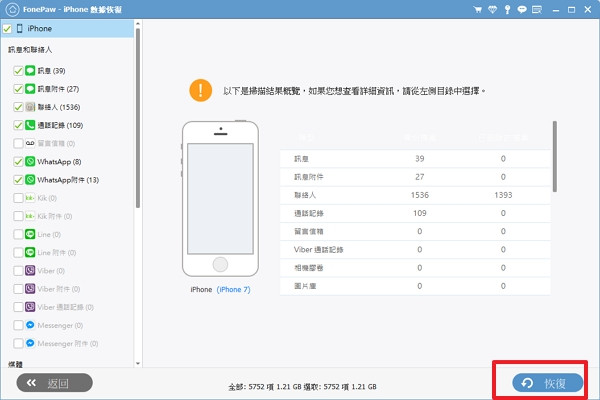Select the WhatsApp附件 (13) label
600x400 pixels.
tap(68, 180)
